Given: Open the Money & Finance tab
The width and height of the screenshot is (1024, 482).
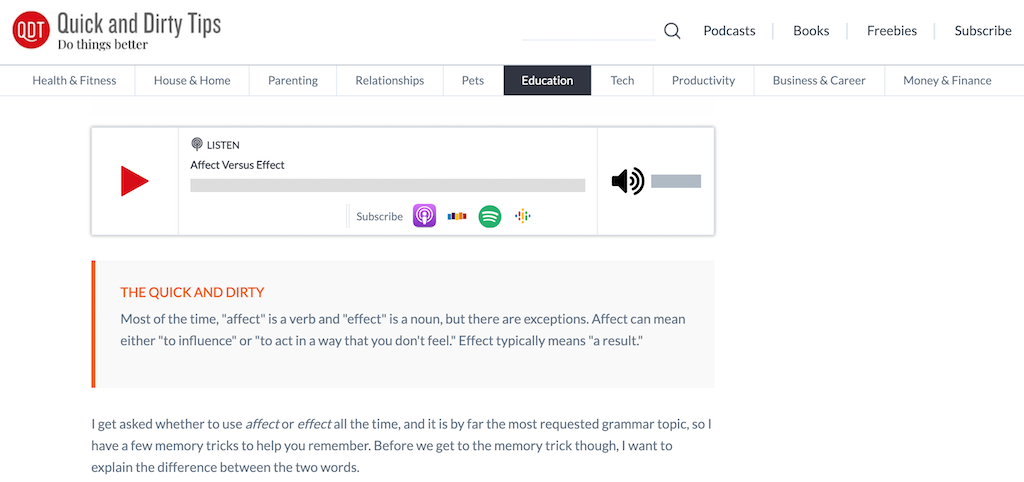Looking at the screenshot, I should [947, 80].
